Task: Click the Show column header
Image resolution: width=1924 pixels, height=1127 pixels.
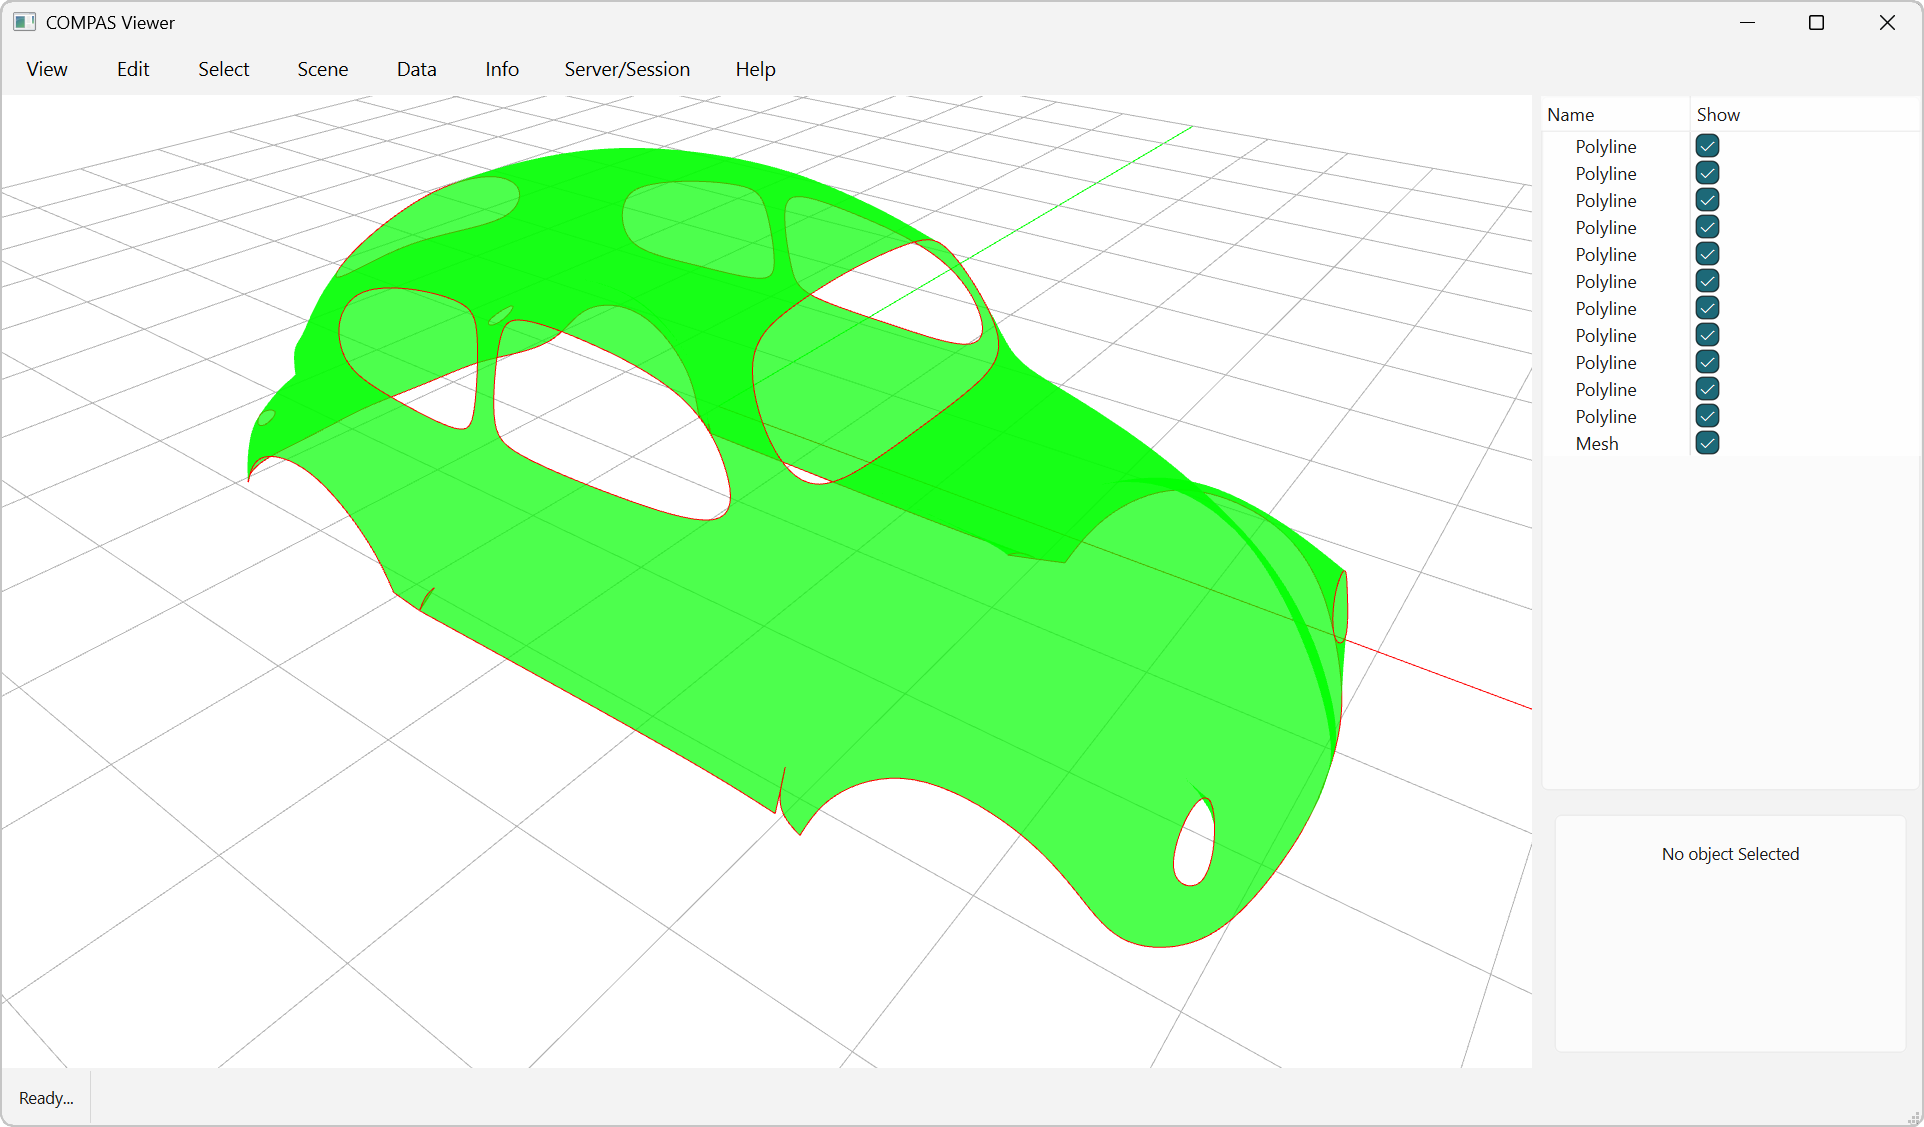Action: pos(1718,115)
